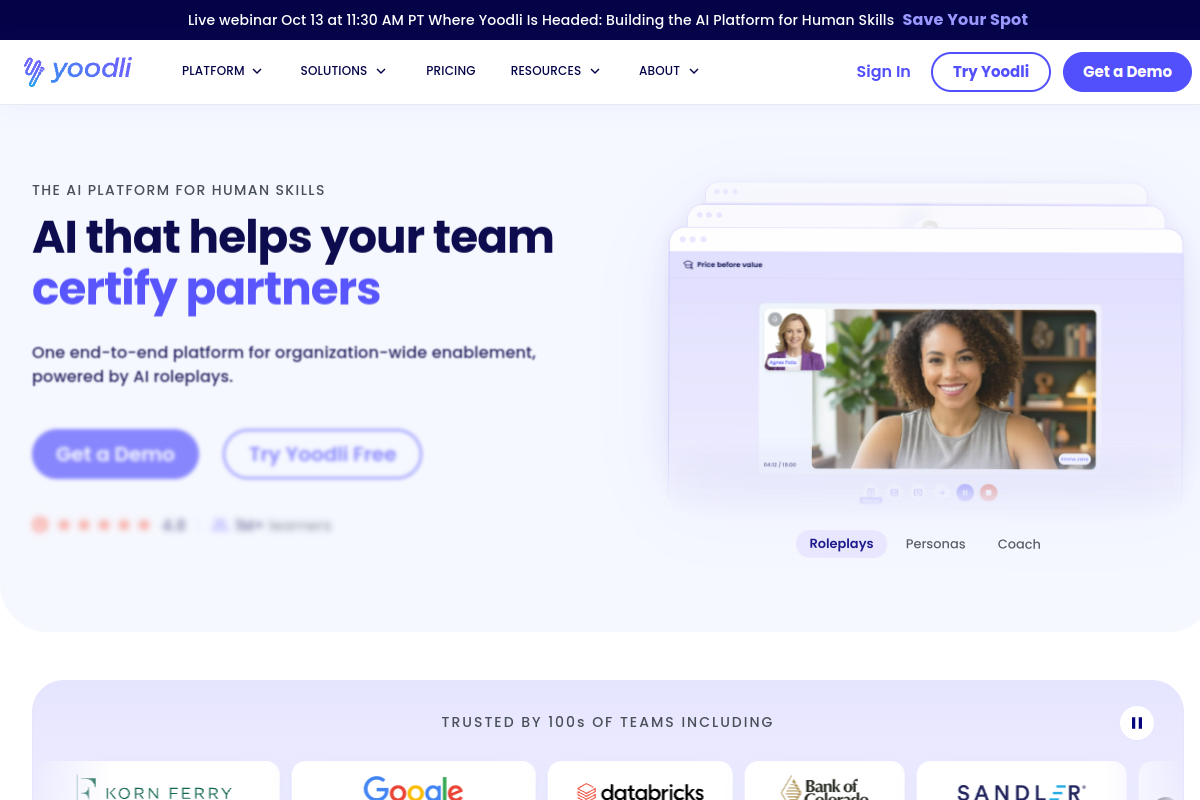Viewport: 1200px width, 800px height.
Task: Pause the trusted teams logo carousel
Action: (x=1137, y=723)
